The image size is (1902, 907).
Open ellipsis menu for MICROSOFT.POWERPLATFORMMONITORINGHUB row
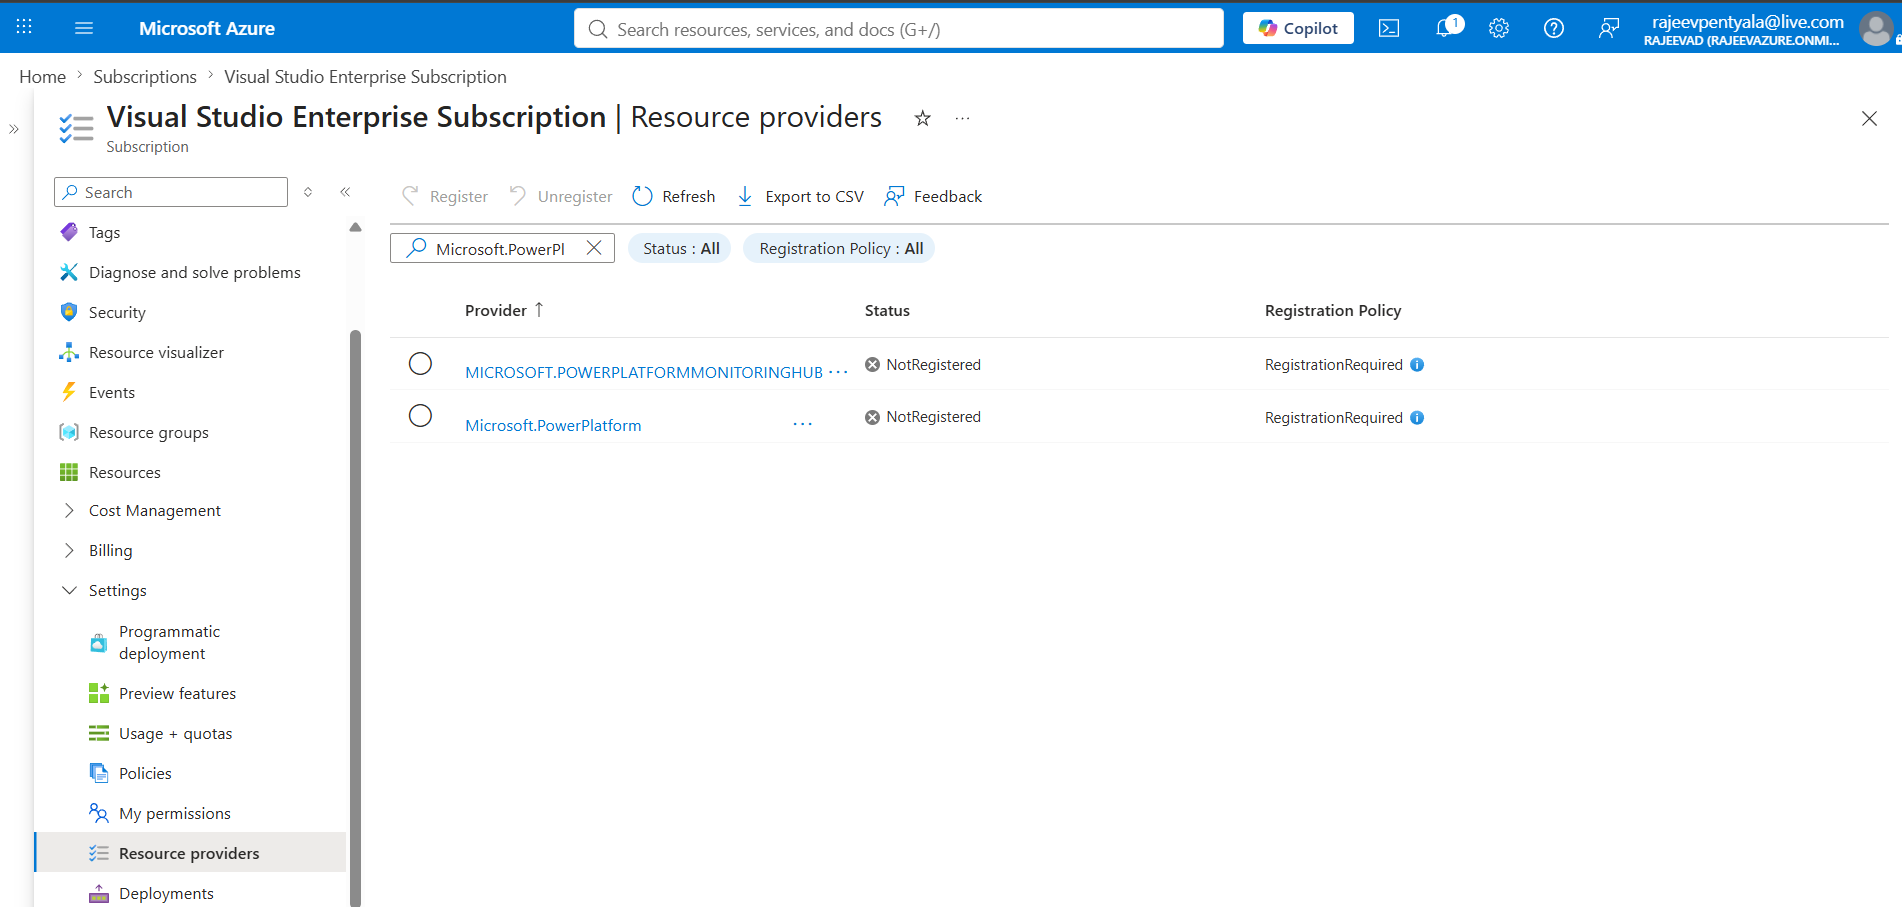click(x=838, y=372)
